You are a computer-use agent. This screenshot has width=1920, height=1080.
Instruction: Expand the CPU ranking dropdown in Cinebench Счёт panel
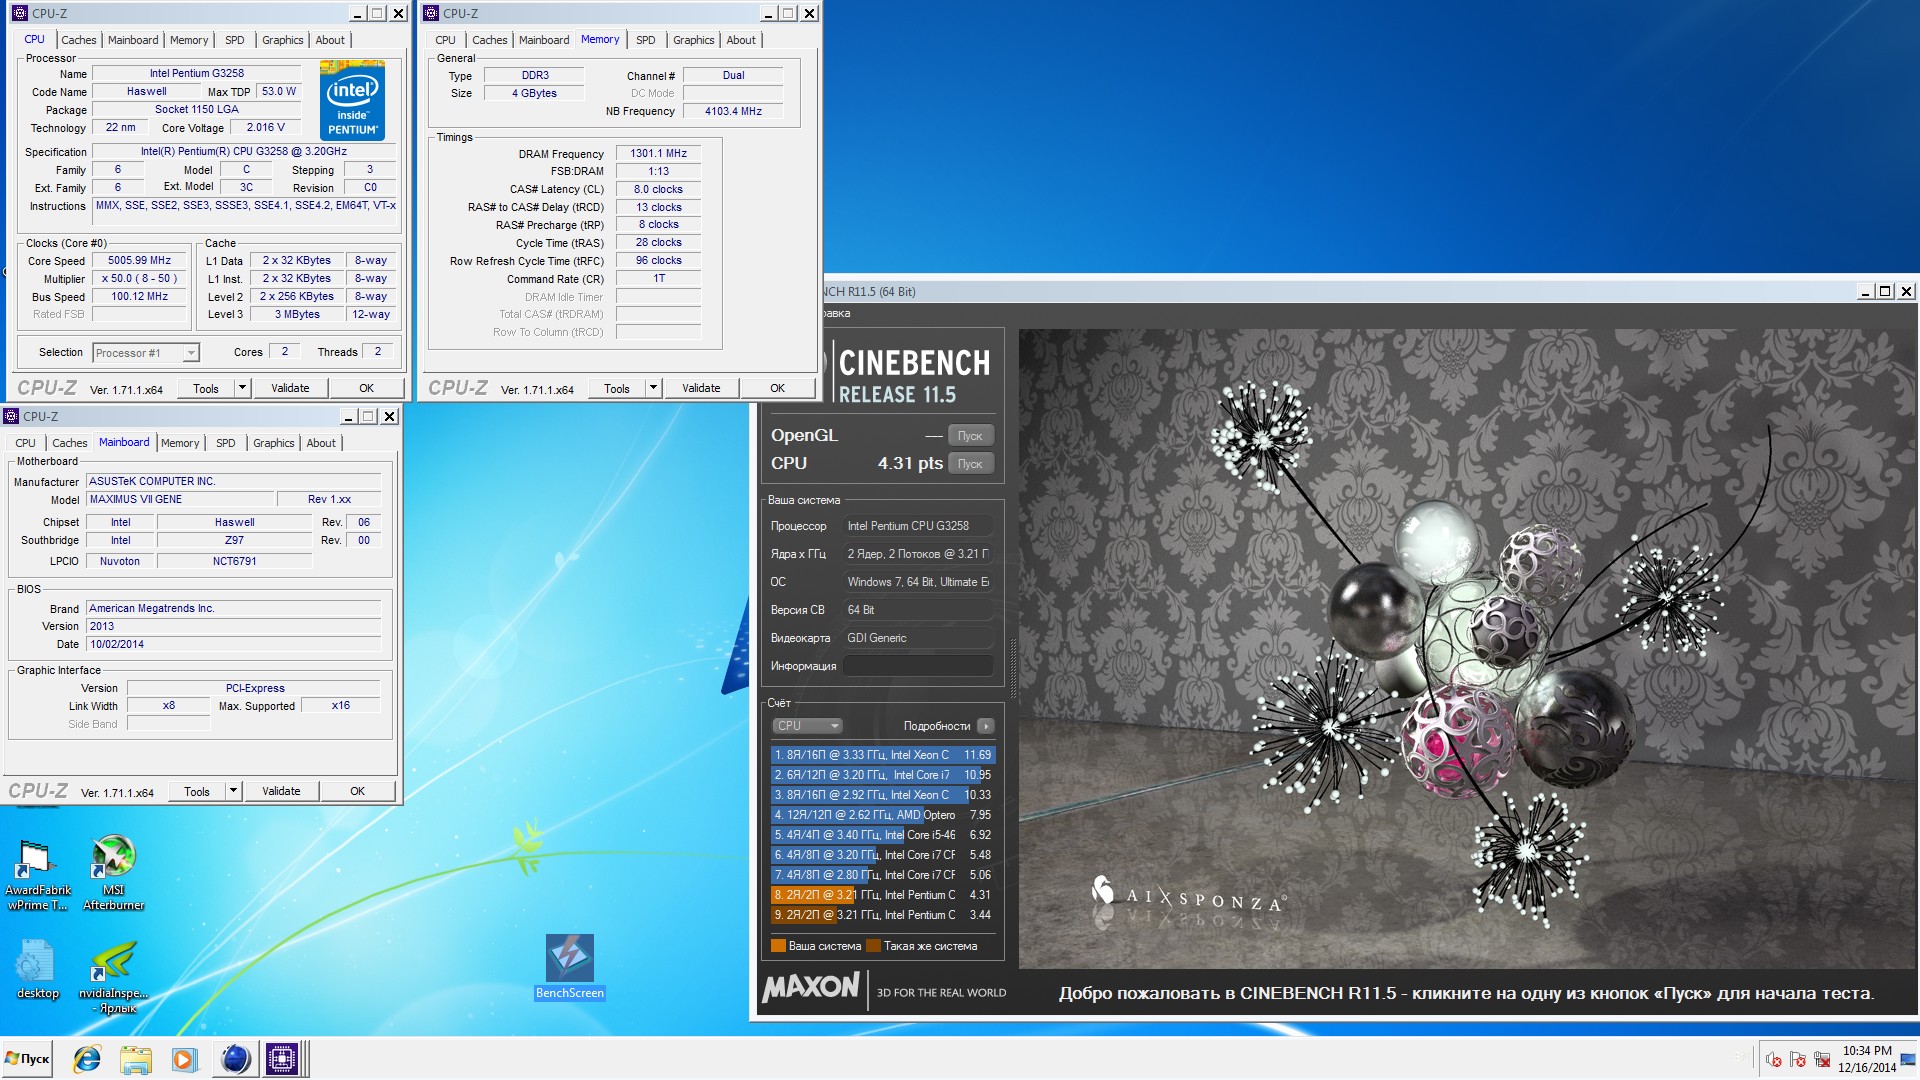point(806,726)
